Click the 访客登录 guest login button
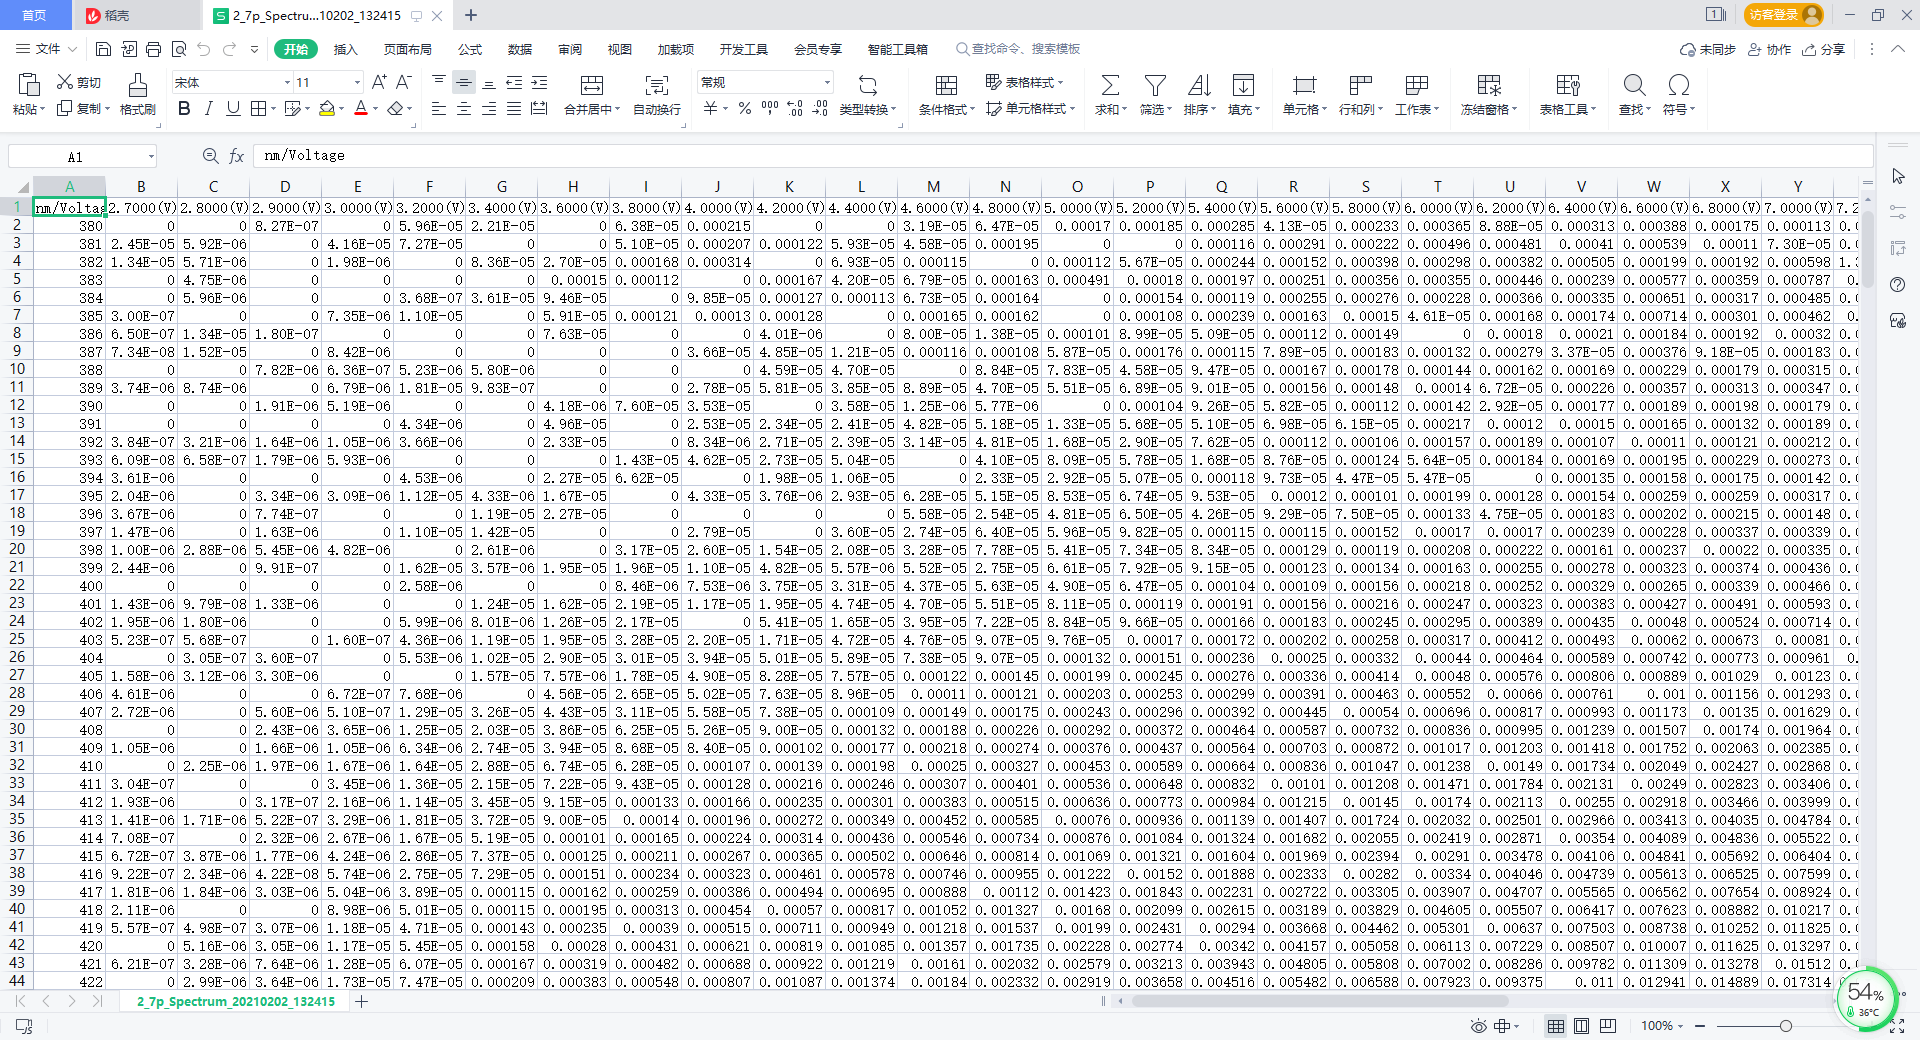Screen dimensions: 1920x1040 [1783, 15]
